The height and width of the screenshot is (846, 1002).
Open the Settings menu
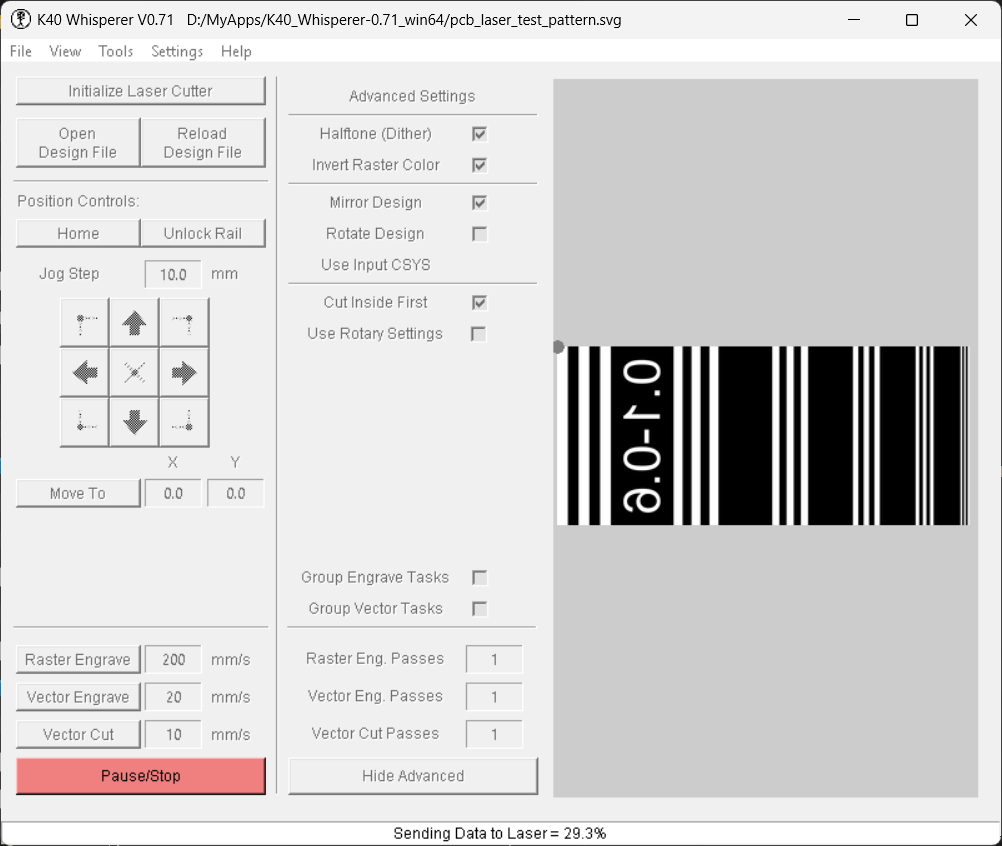point(177,51)
